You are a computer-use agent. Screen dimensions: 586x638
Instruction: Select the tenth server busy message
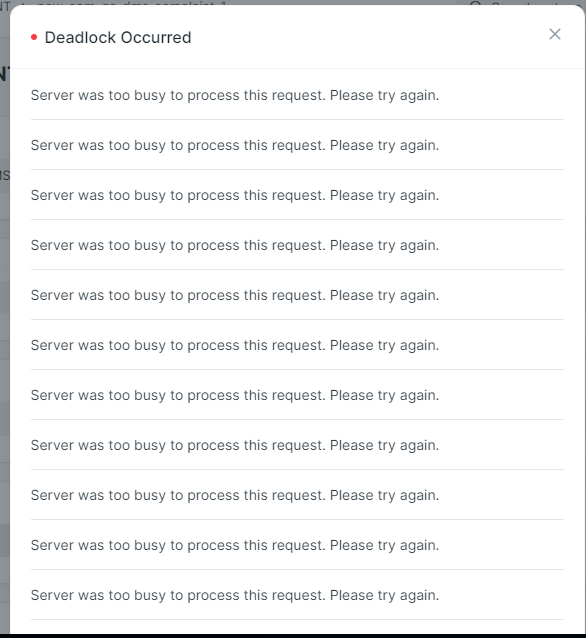[x=235, y=546]
